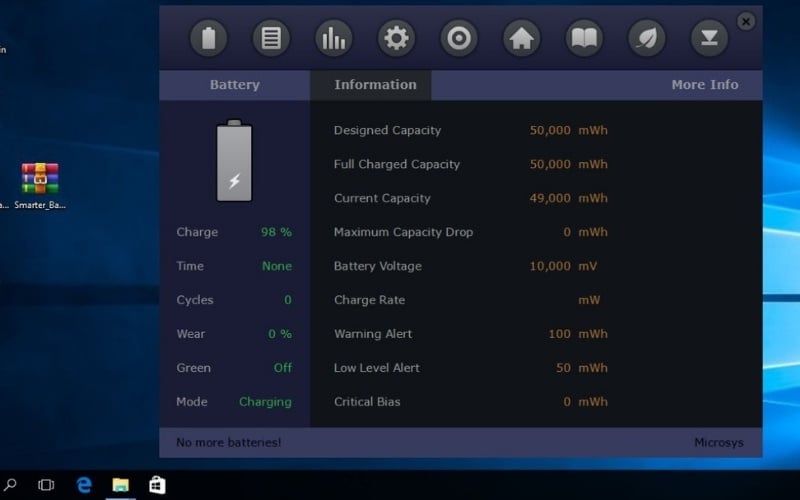Click the Wear 0 % value
Image resolution: width=800 pixels, height=500 pixels.
[280, 334]
